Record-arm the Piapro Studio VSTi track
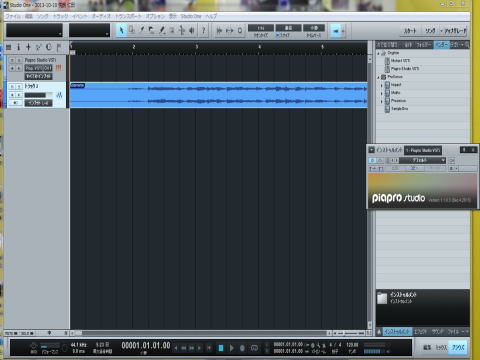480x360 pixels. [12, 68]
